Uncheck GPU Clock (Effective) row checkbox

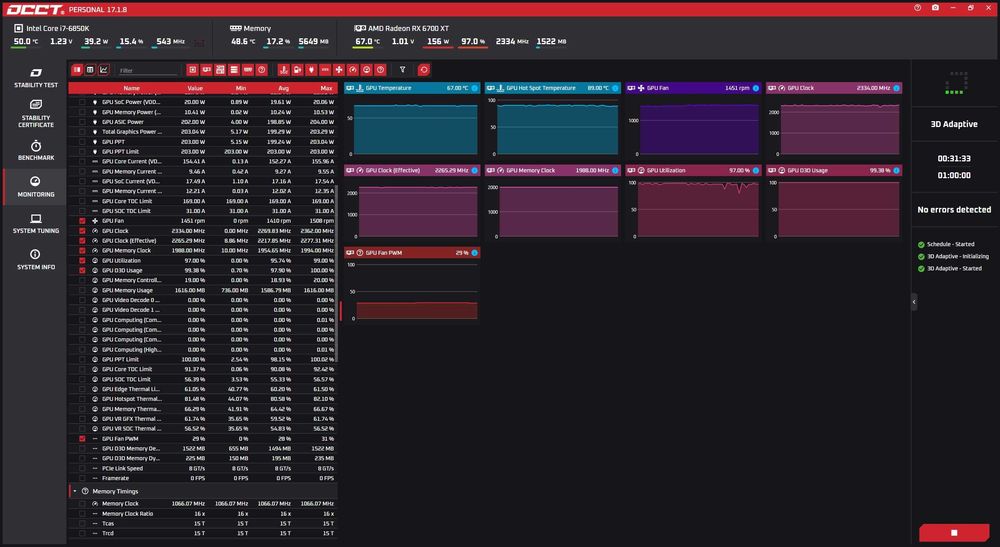(x=82, y=240)
